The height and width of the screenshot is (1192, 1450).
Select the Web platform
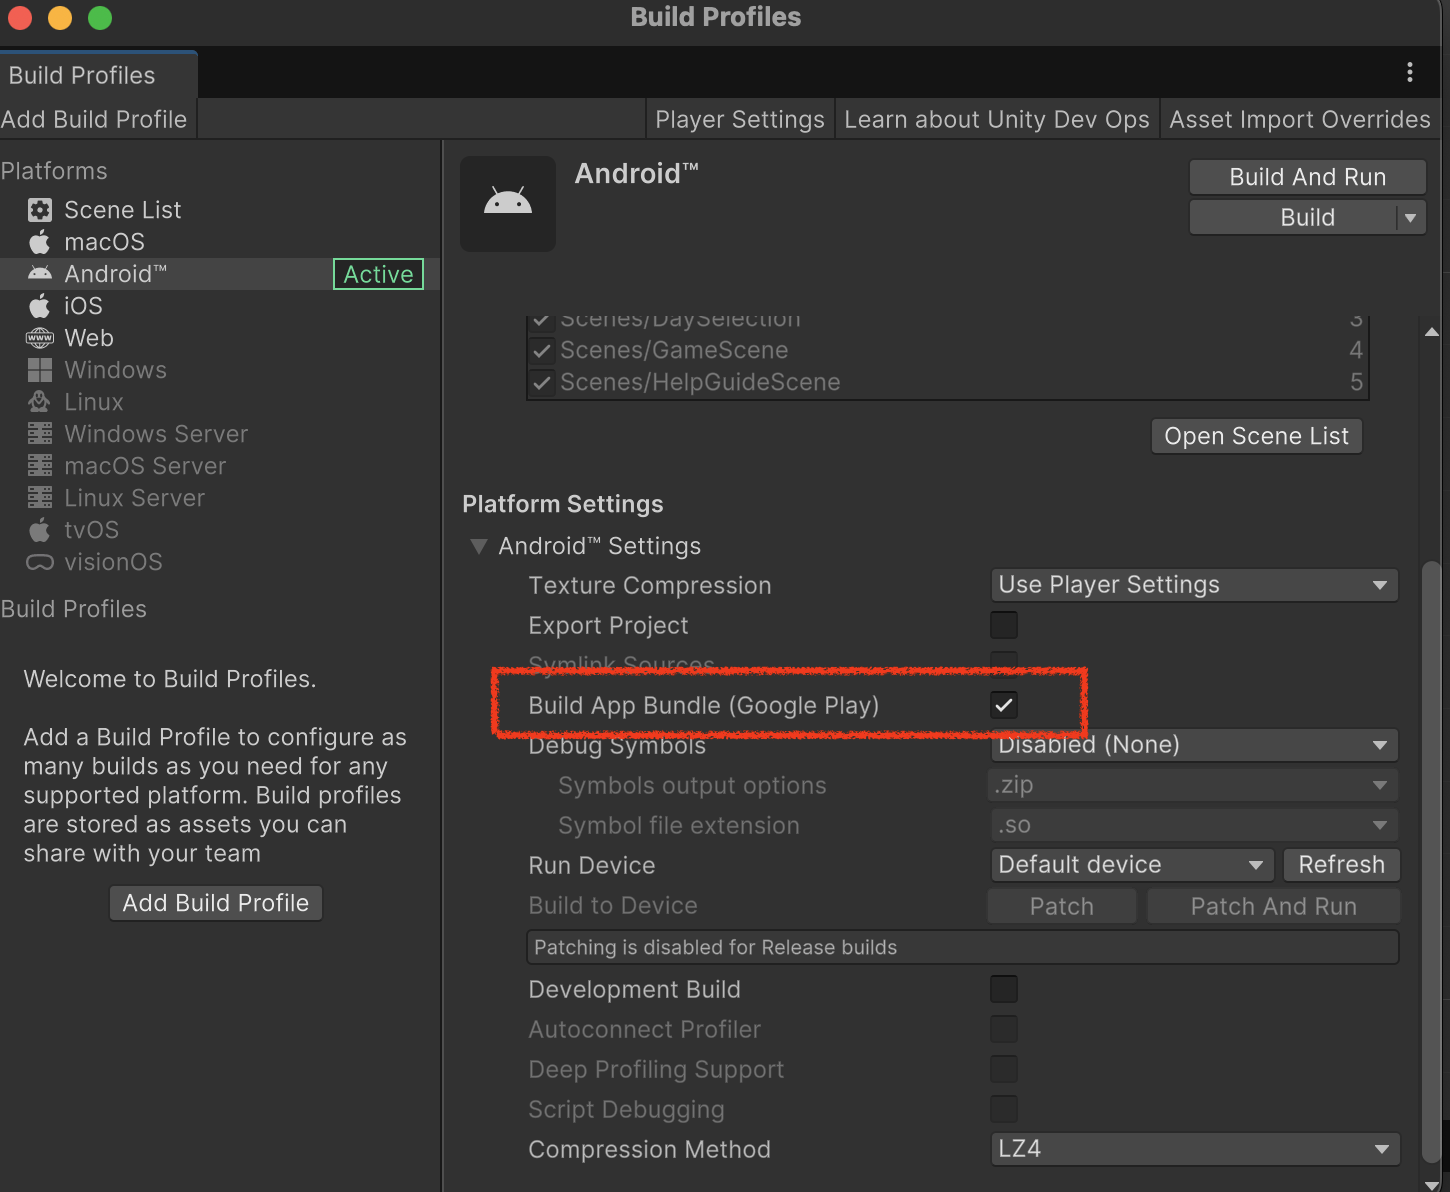pyautogui.click(x=220, y=338)
